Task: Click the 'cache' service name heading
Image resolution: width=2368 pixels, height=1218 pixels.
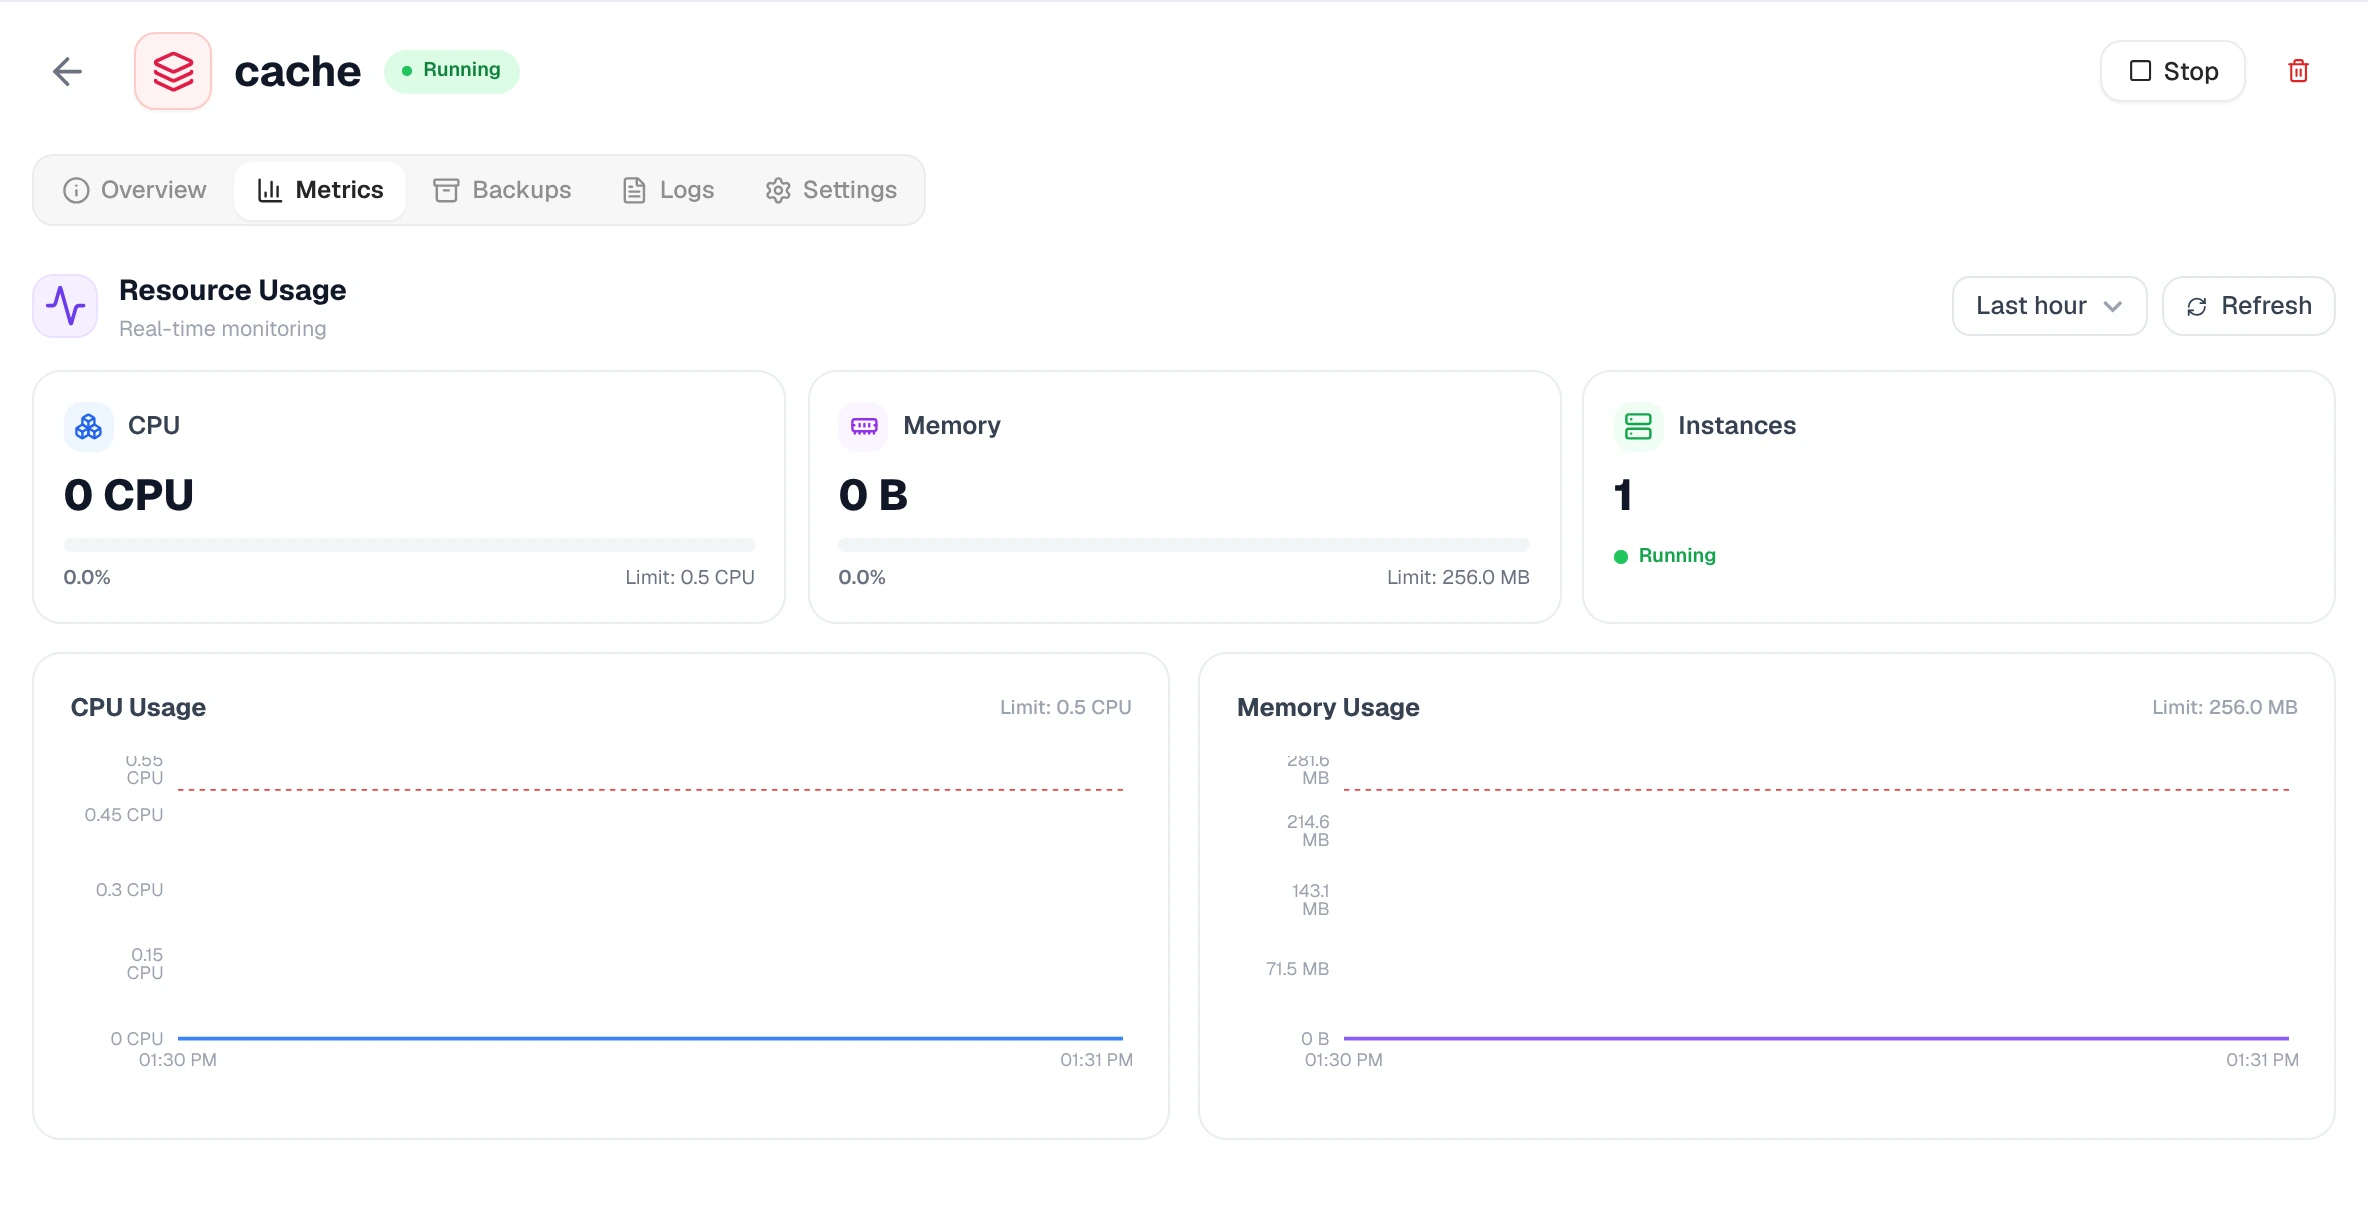Action: [x=297, y=71]
